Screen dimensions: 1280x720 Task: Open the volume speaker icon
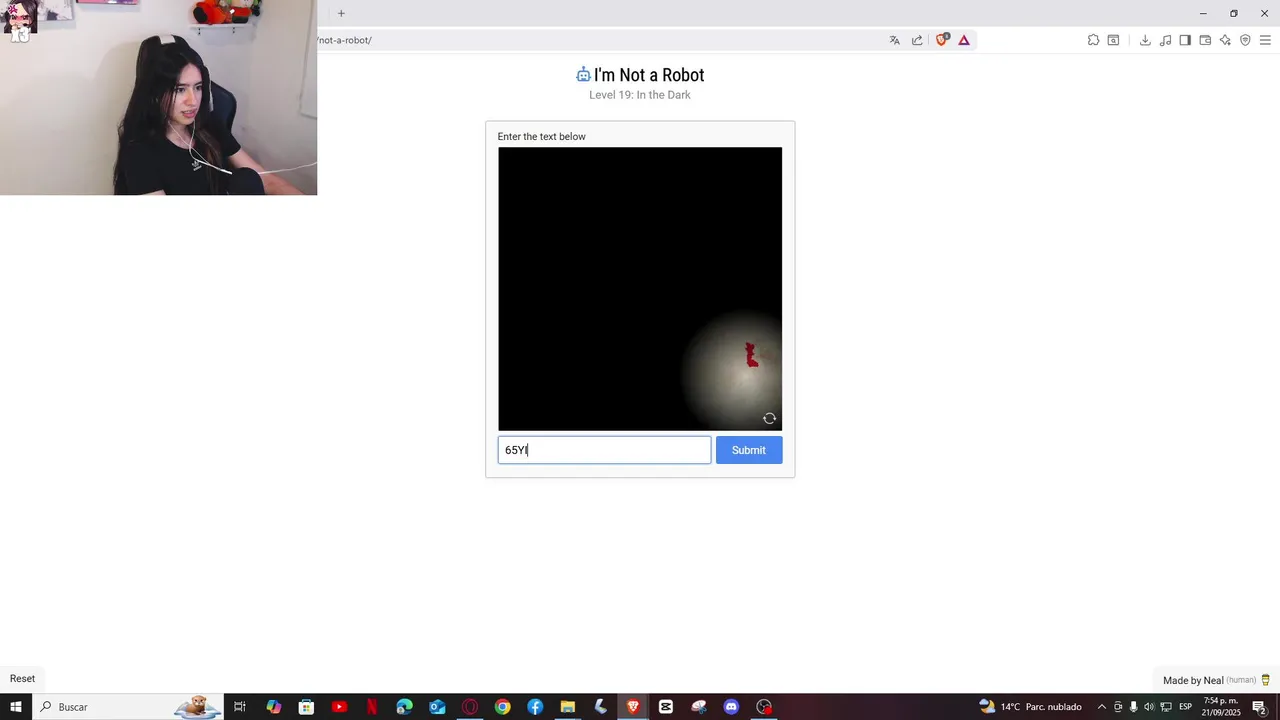(x=1149, y=707)
